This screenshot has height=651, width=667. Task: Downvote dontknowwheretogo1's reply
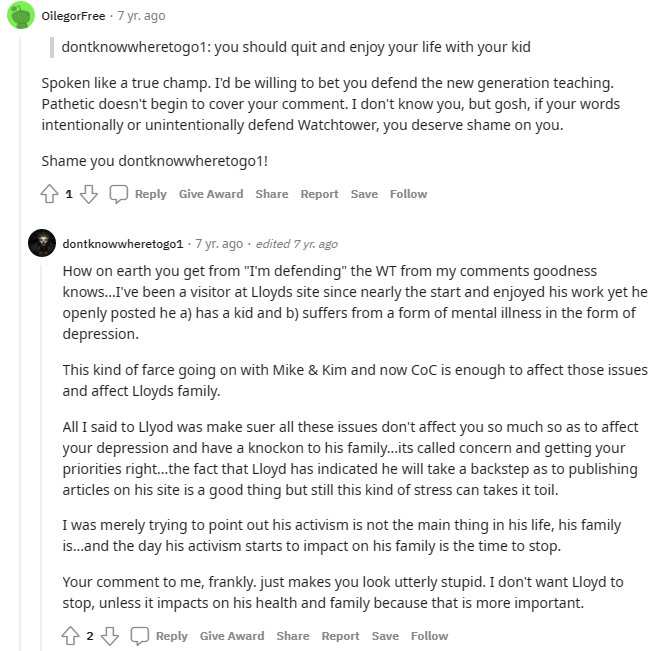pyautogui.click(x=109, y=636)
